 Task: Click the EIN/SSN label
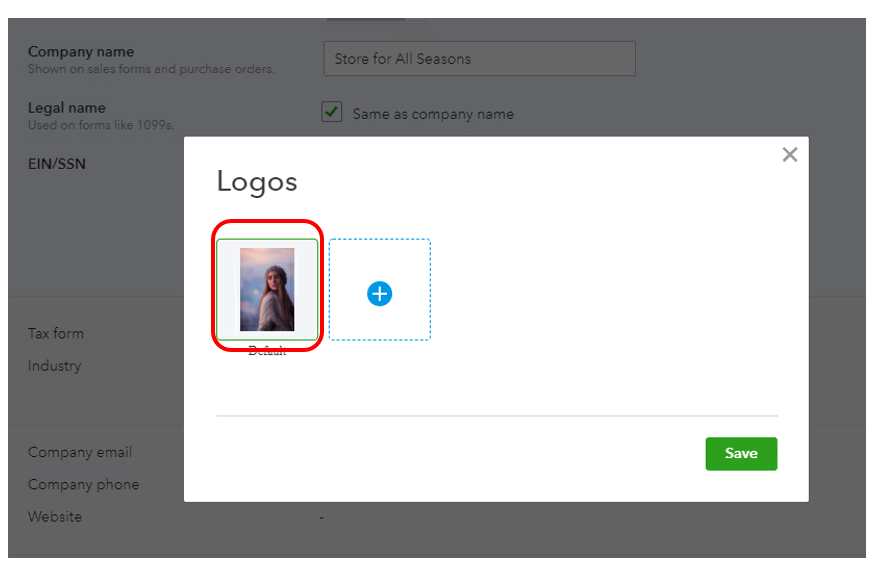(x=57, y=164)
